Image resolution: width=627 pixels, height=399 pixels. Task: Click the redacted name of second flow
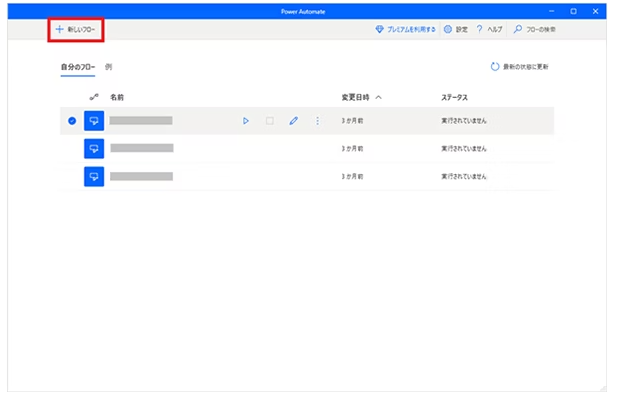(142, 148)
